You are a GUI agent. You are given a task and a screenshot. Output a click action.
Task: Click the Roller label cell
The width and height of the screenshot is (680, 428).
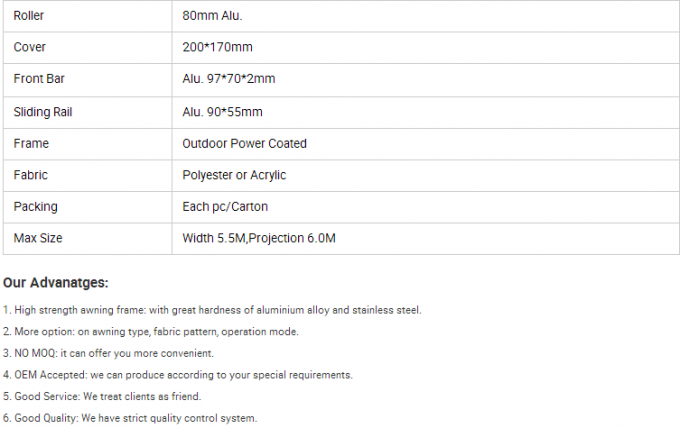[30, 16]
